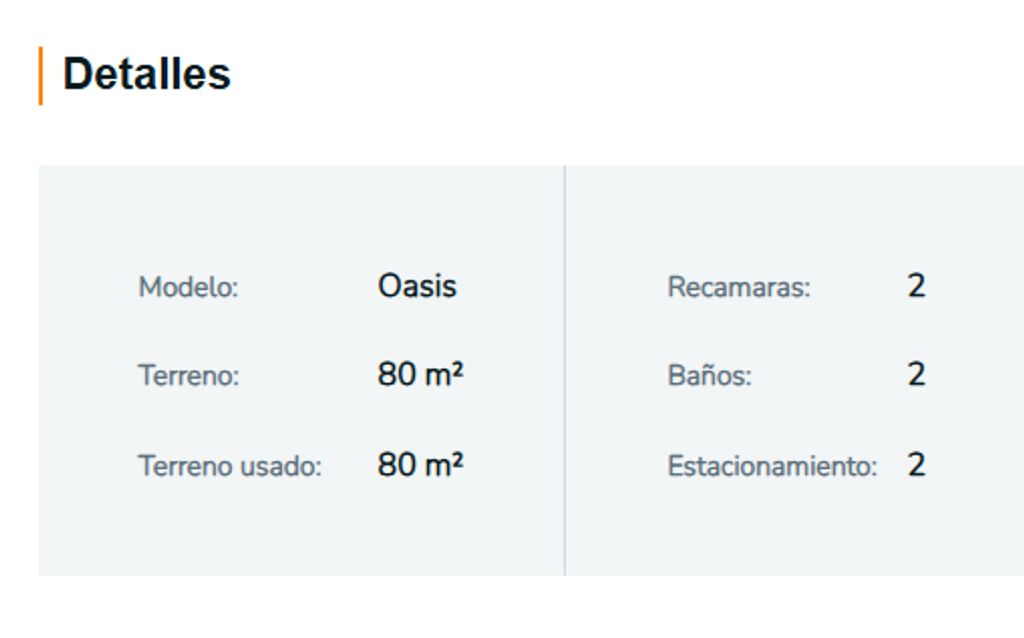
Task: Click the superscript 2 in Terreno value
Action: click(457, 368)
